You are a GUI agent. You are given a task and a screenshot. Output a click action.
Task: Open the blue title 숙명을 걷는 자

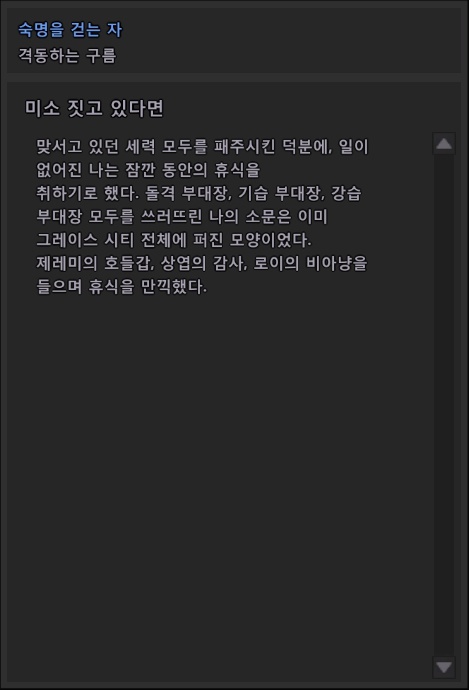tap(70, 30)
